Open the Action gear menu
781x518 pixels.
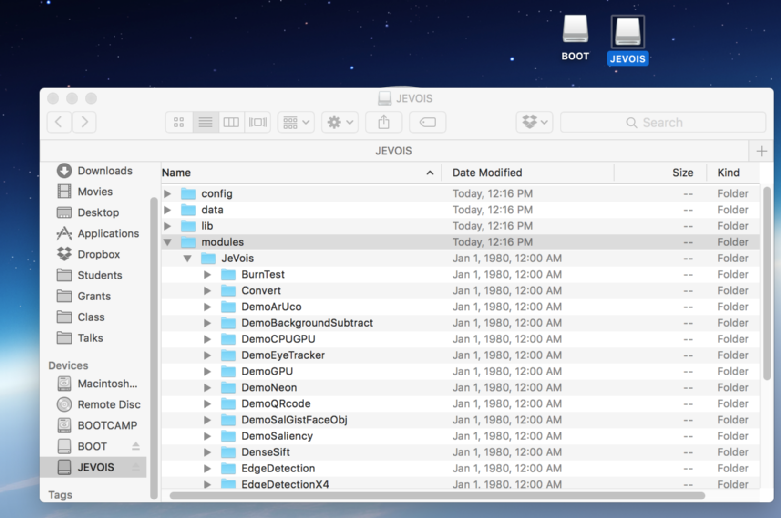tap(340, 122)
